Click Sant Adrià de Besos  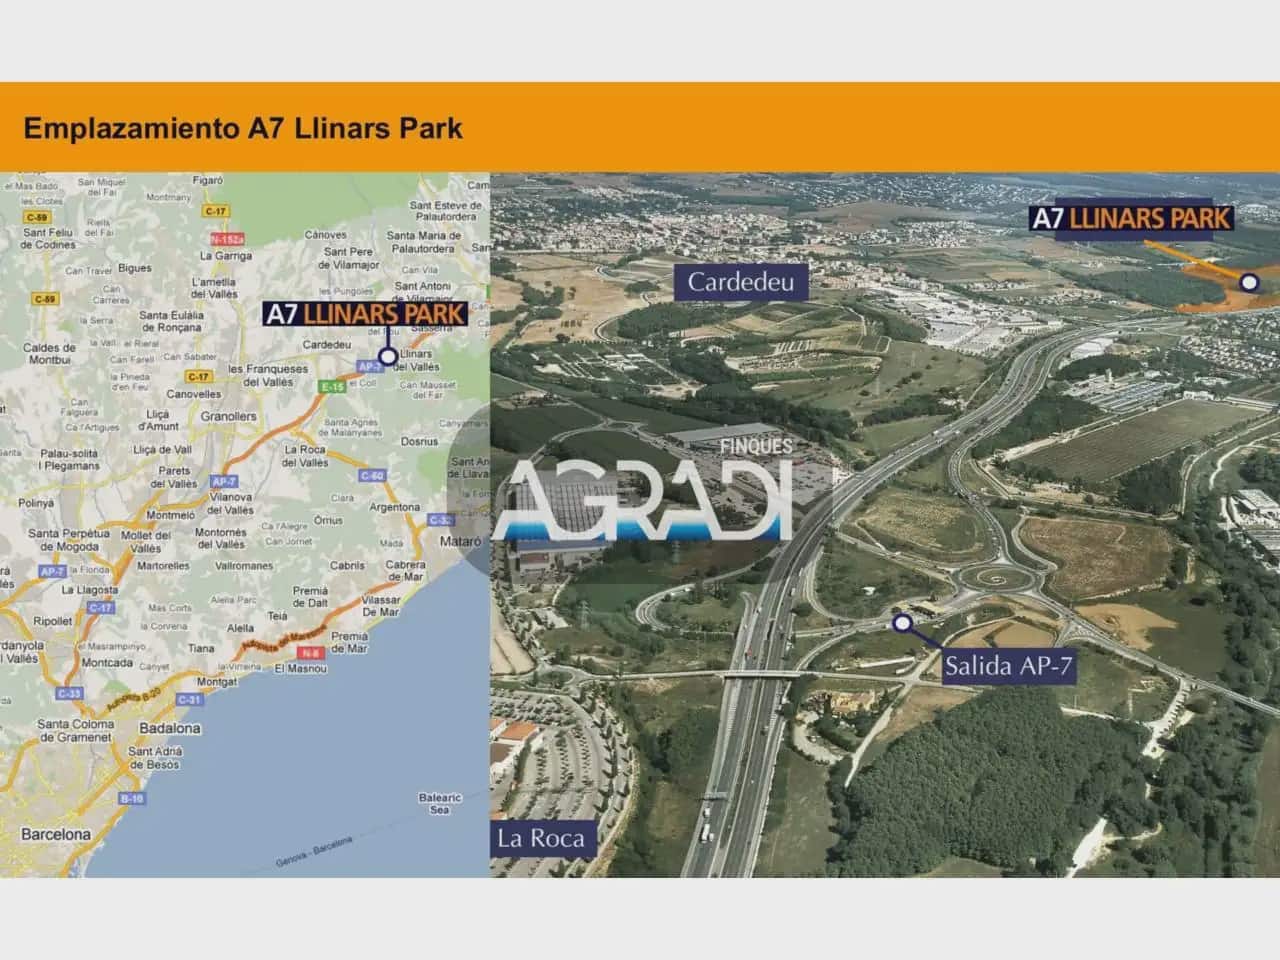[154, 757]
